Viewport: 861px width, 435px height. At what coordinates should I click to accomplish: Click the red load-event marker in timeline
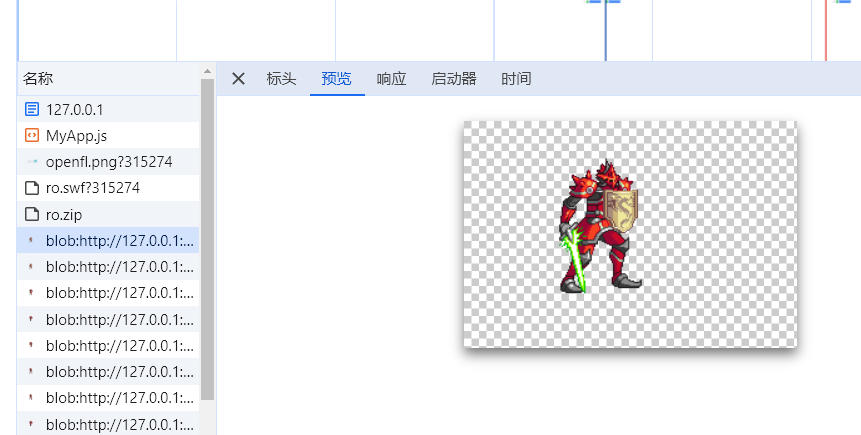tap(825, 30)
